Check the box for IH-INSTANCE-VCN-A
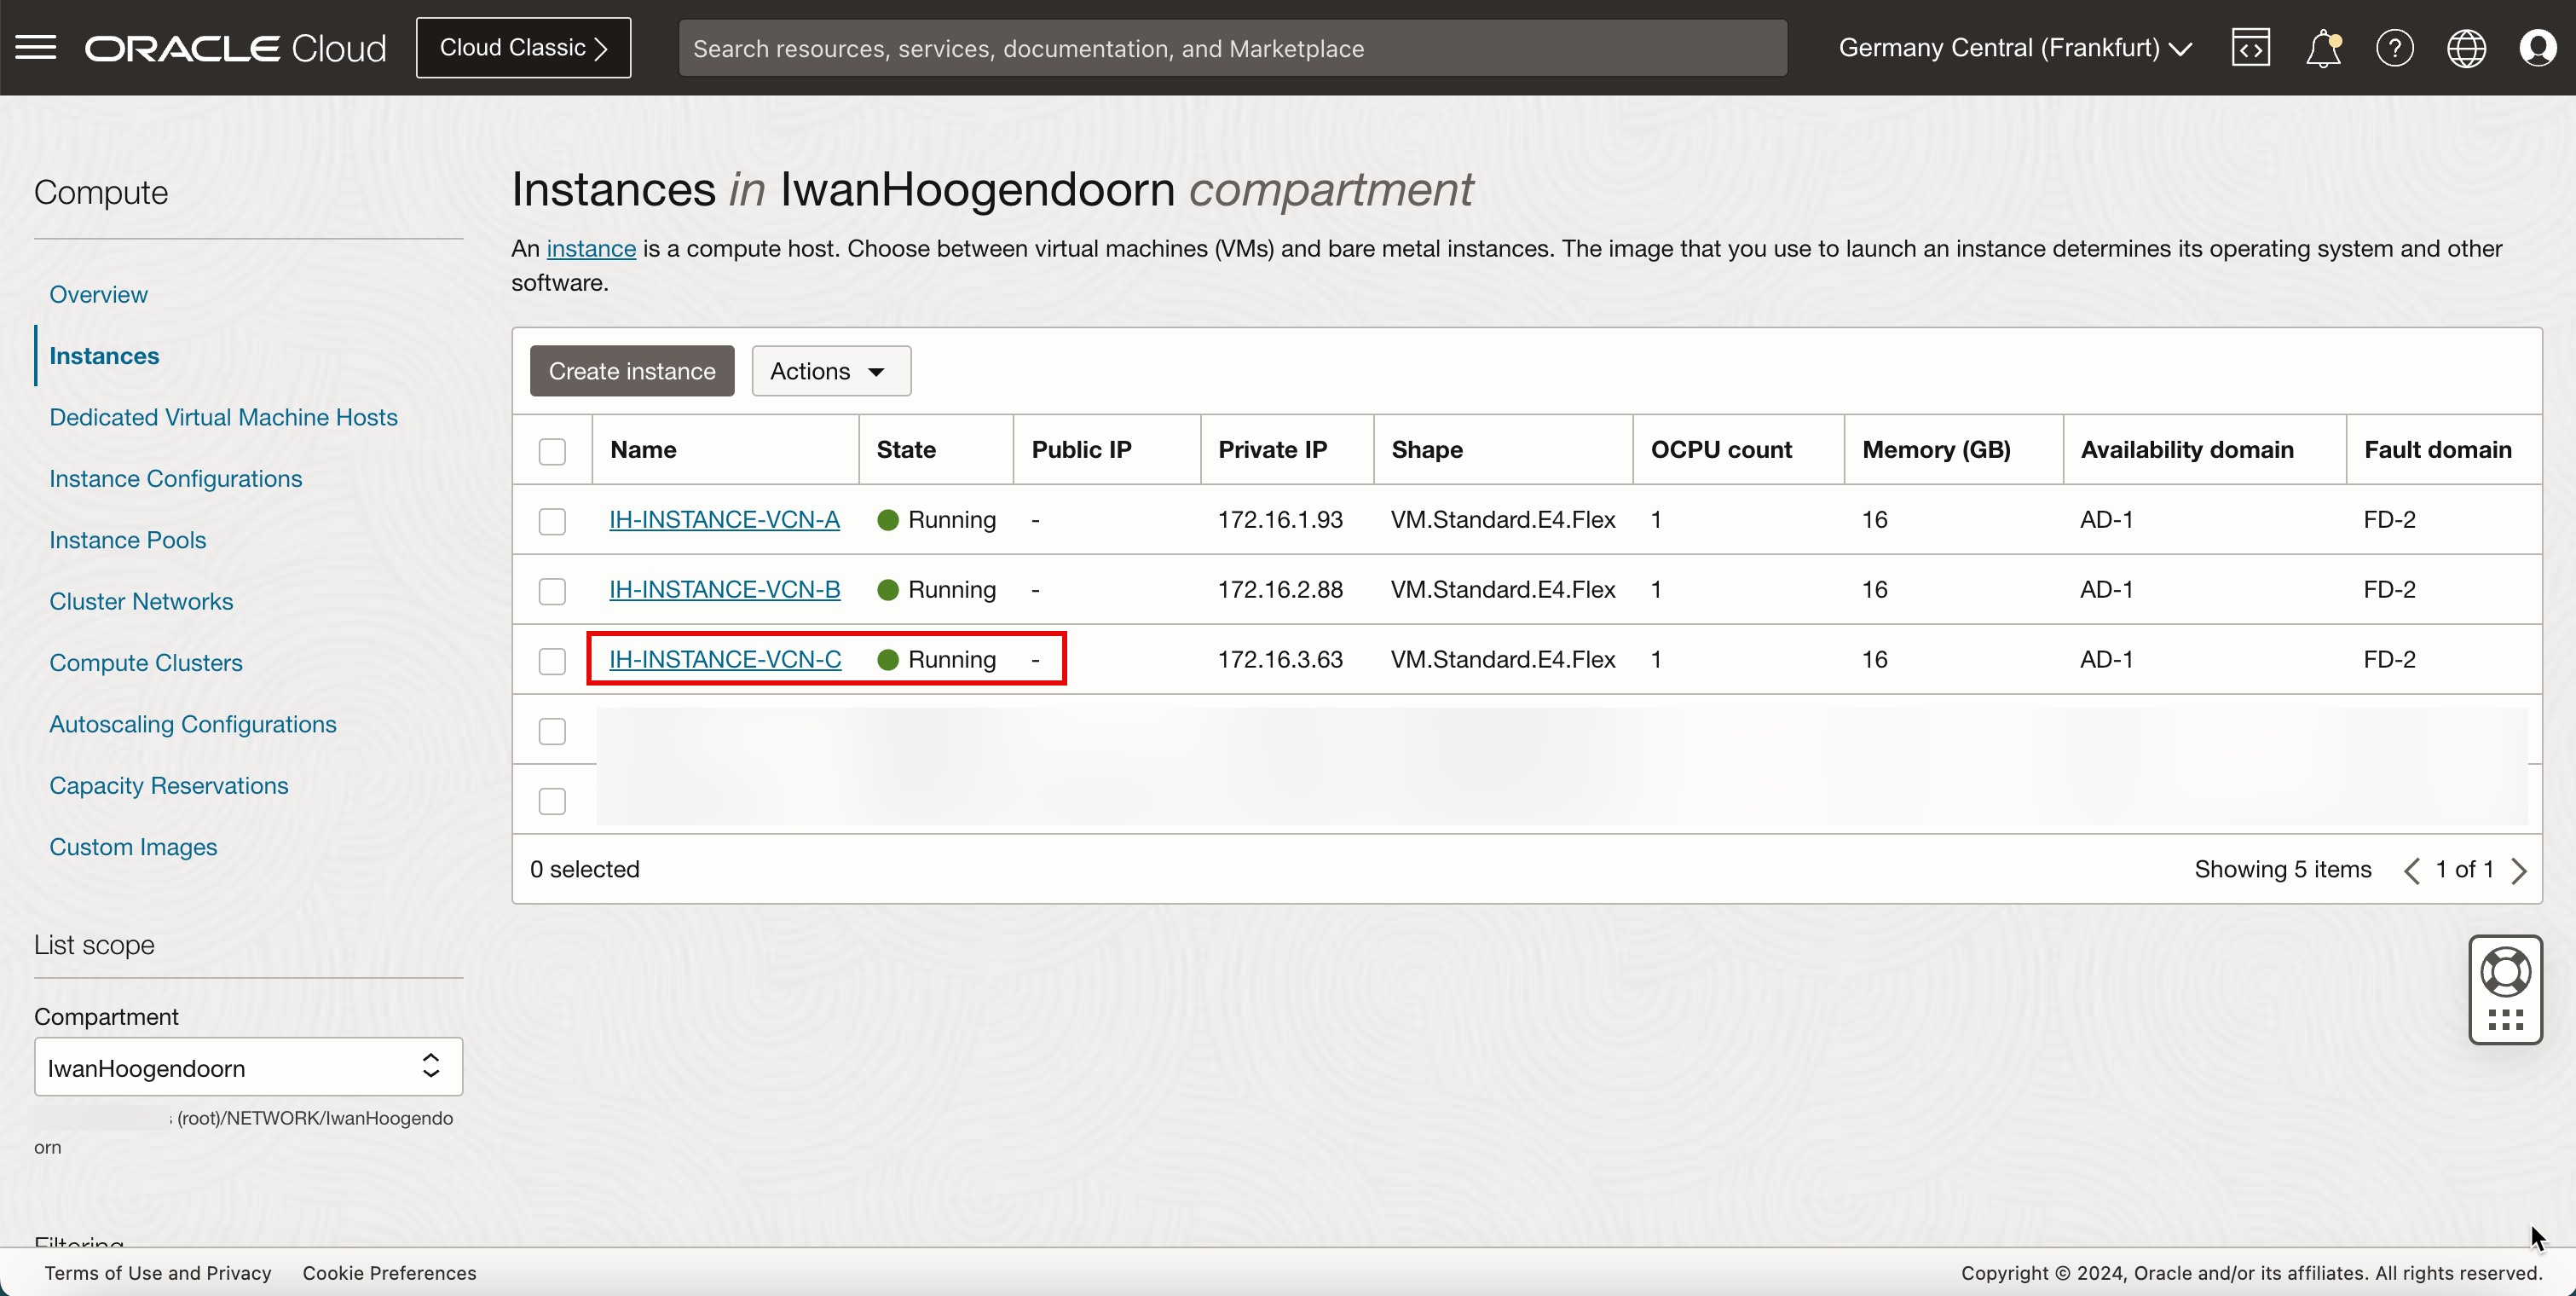The height and width of the screenshot is (1296, 2576). [552, 521]
